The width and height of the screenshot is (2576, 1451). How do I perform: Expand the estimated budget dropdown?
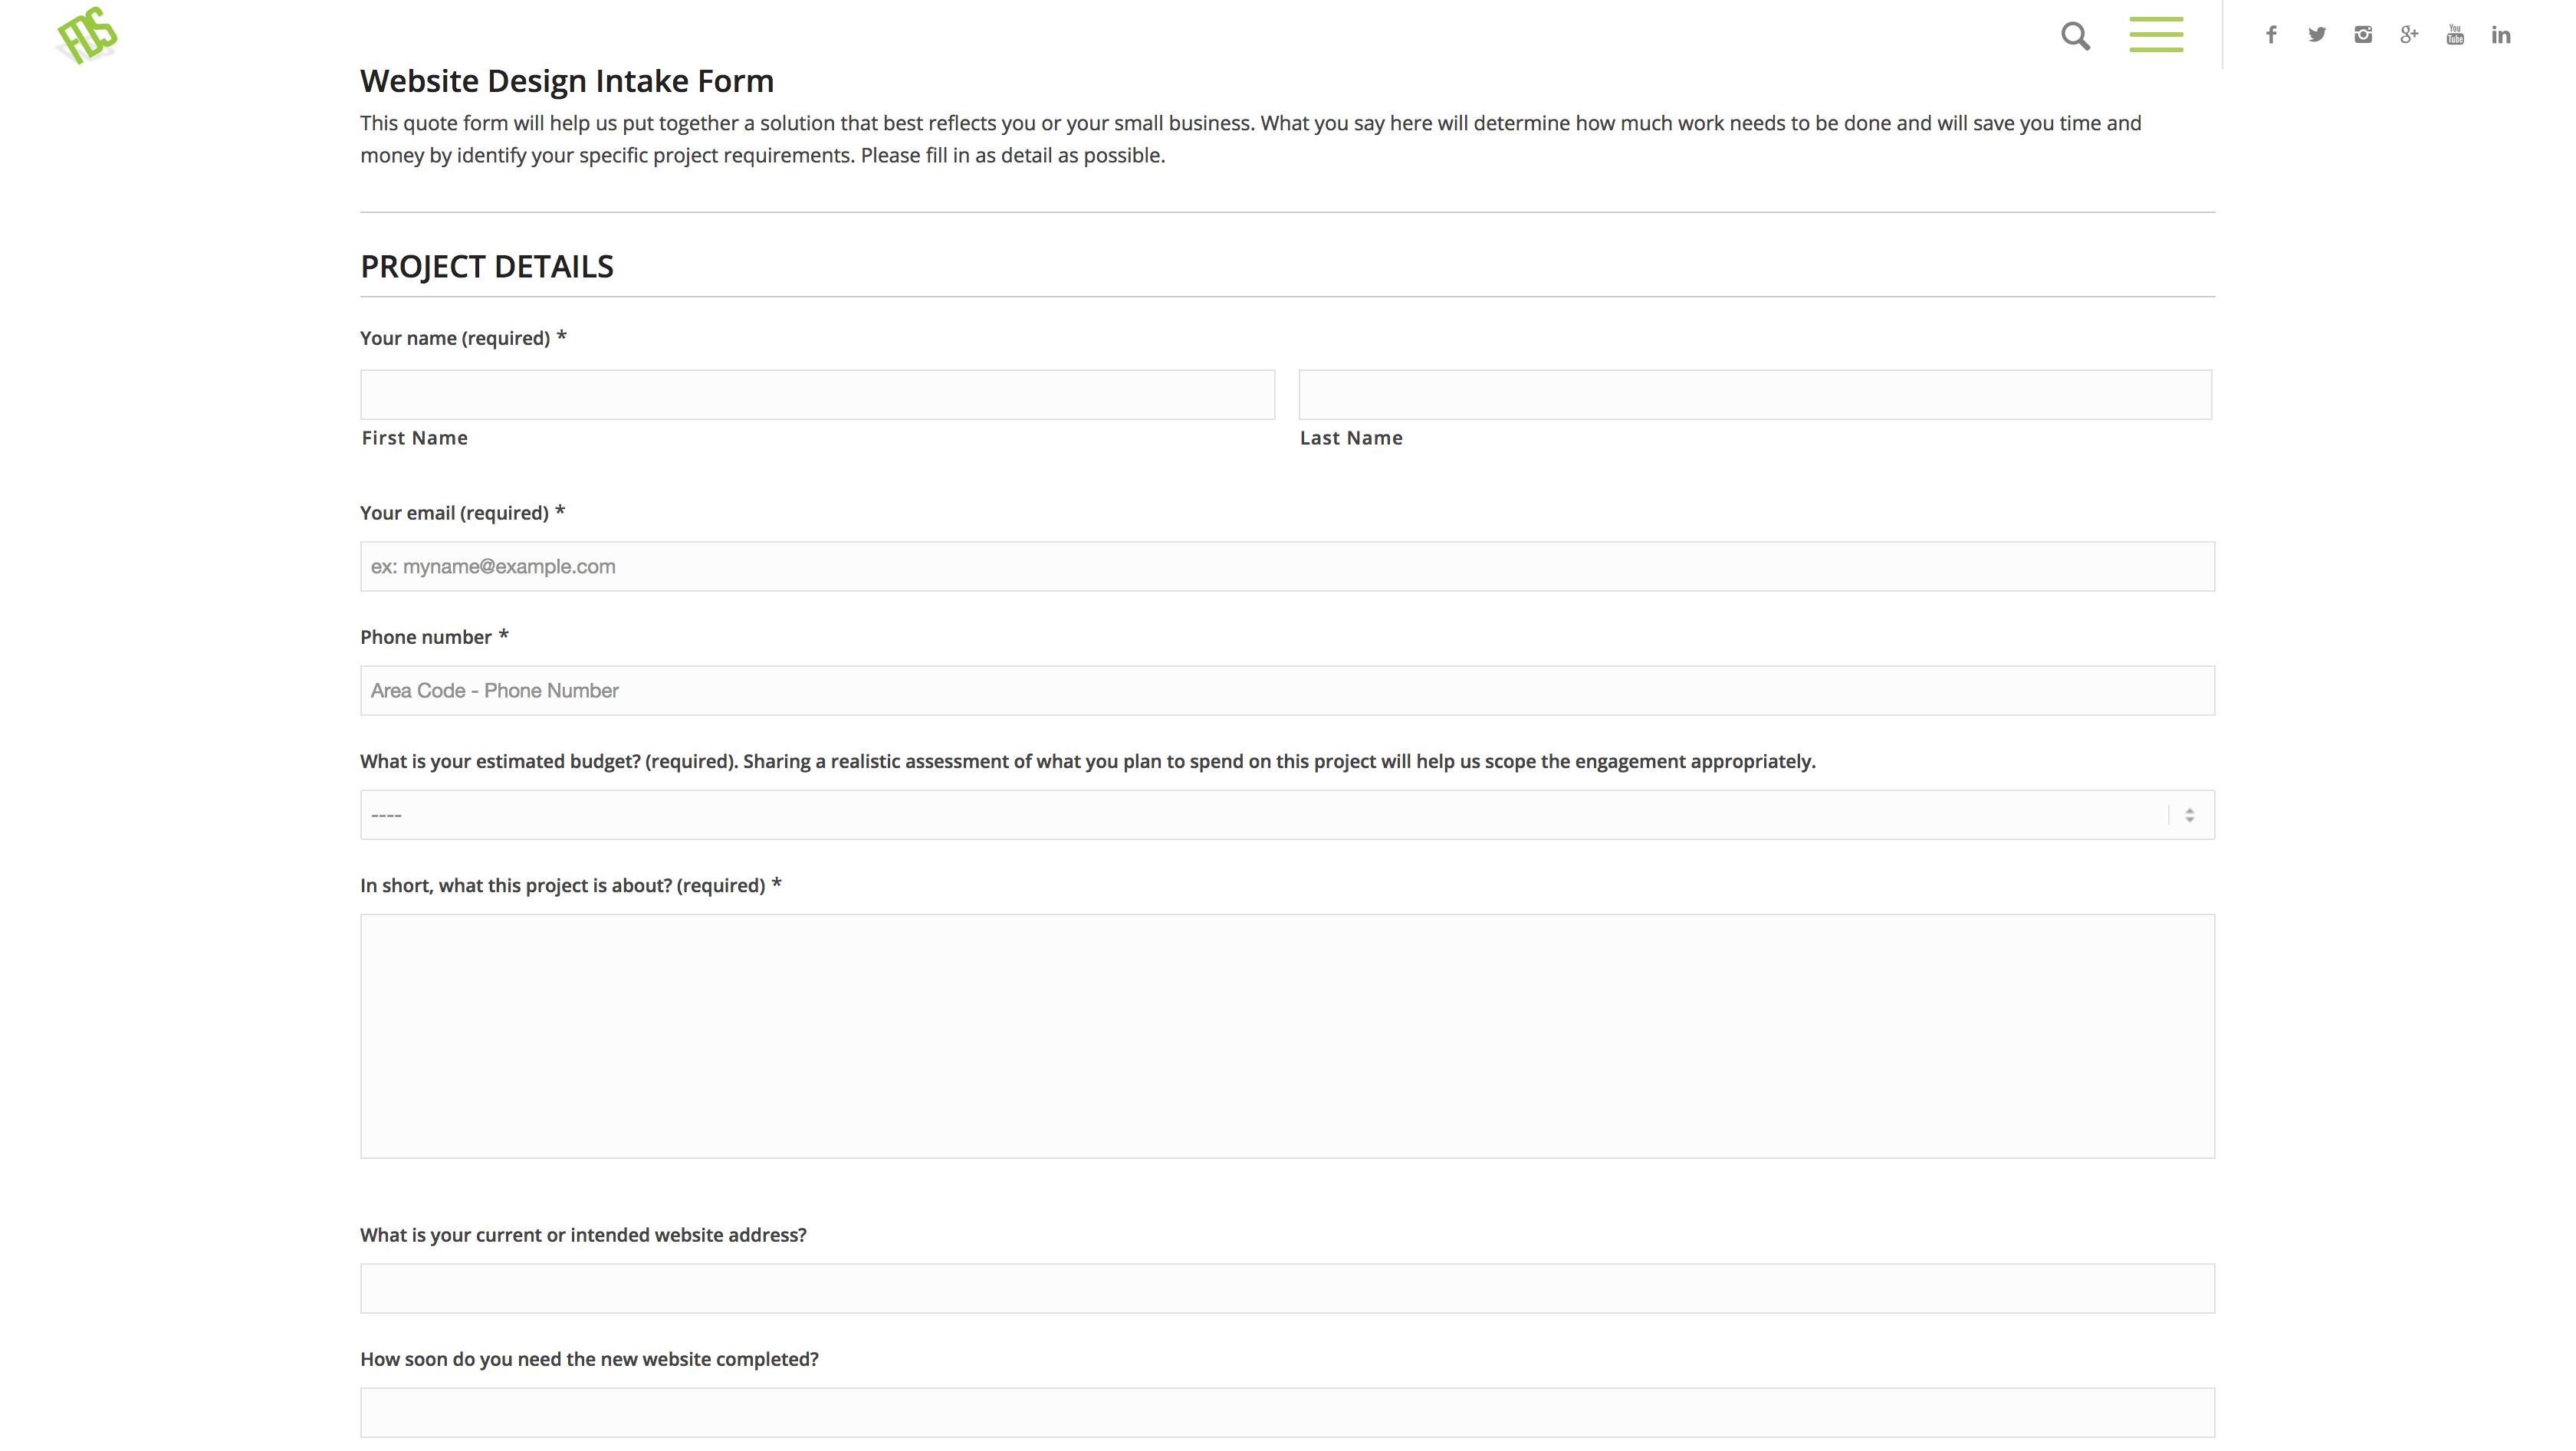coord(1260,815)
